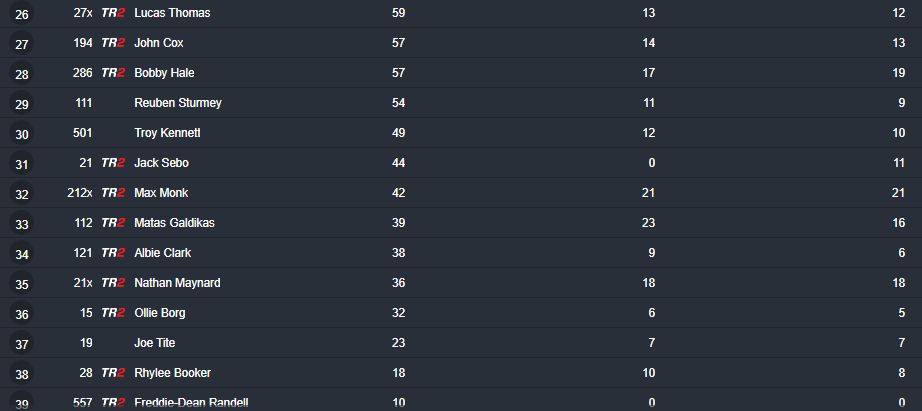Click Matas Galdikas total points 39

(x=399, y=223)
